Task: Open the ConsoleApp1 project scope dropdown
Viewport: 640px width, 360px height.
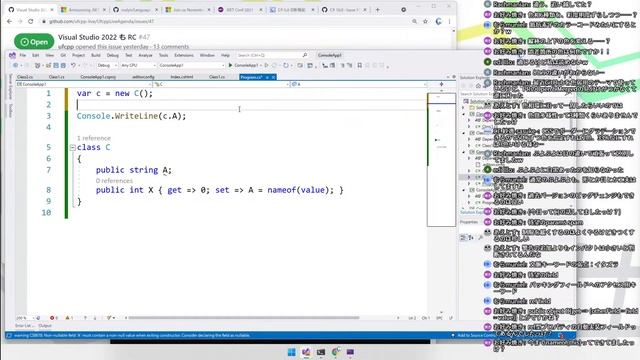Action: pos(84,84)
